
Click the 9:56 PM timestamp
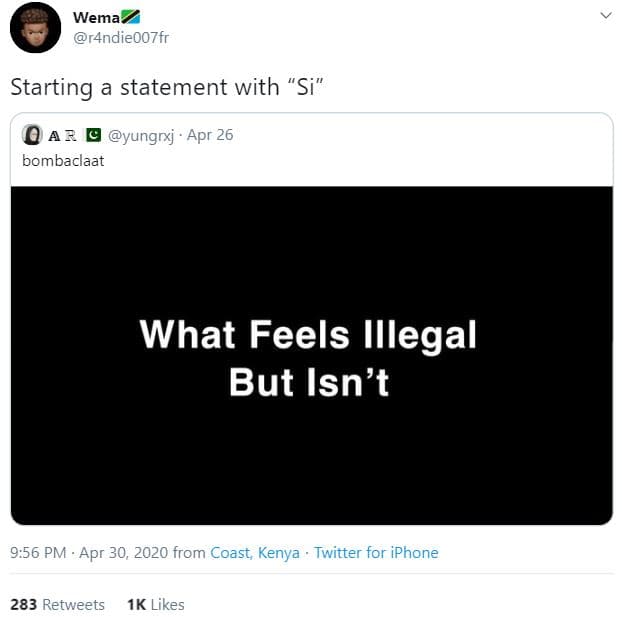[38, 552]
